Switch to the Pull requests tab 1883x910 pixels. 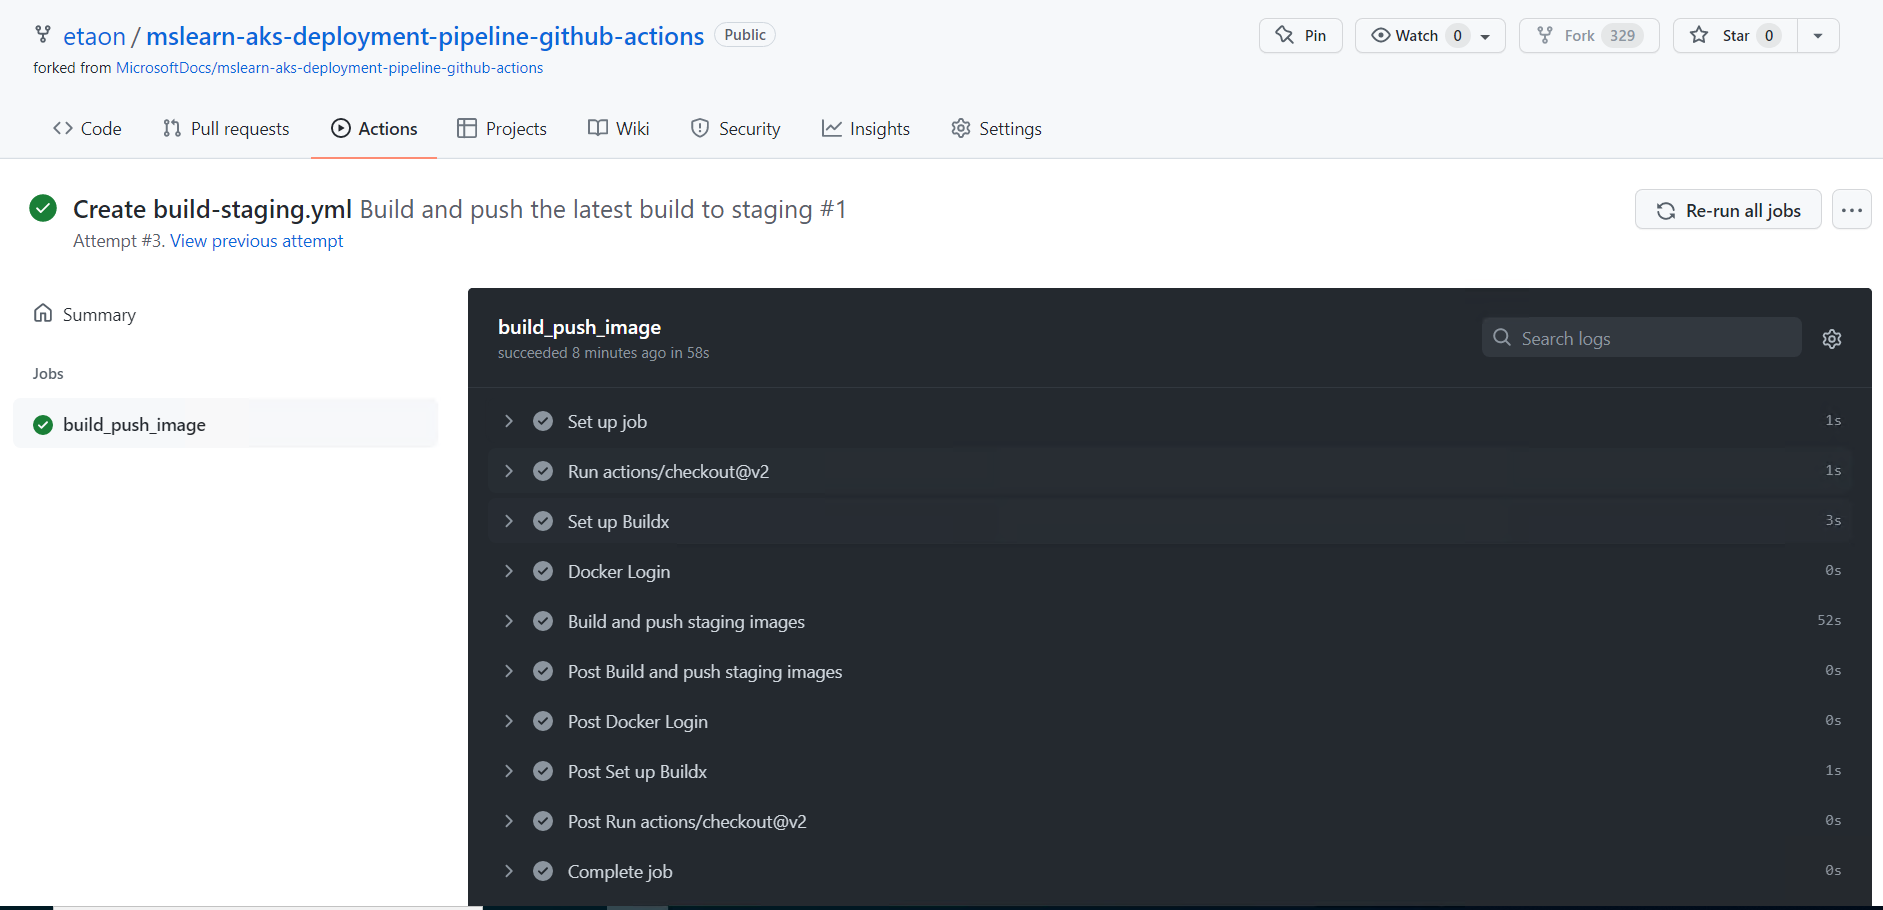pos(226,129)
